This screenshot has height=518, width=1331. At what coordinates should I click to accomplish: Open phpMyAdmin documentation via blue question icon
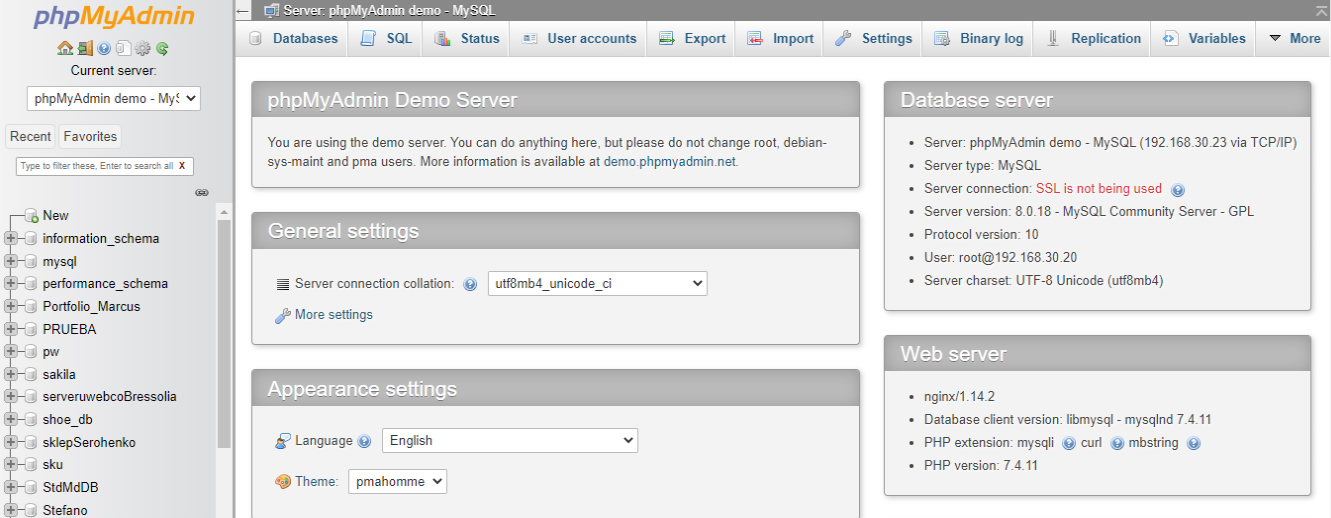[104, 48]
